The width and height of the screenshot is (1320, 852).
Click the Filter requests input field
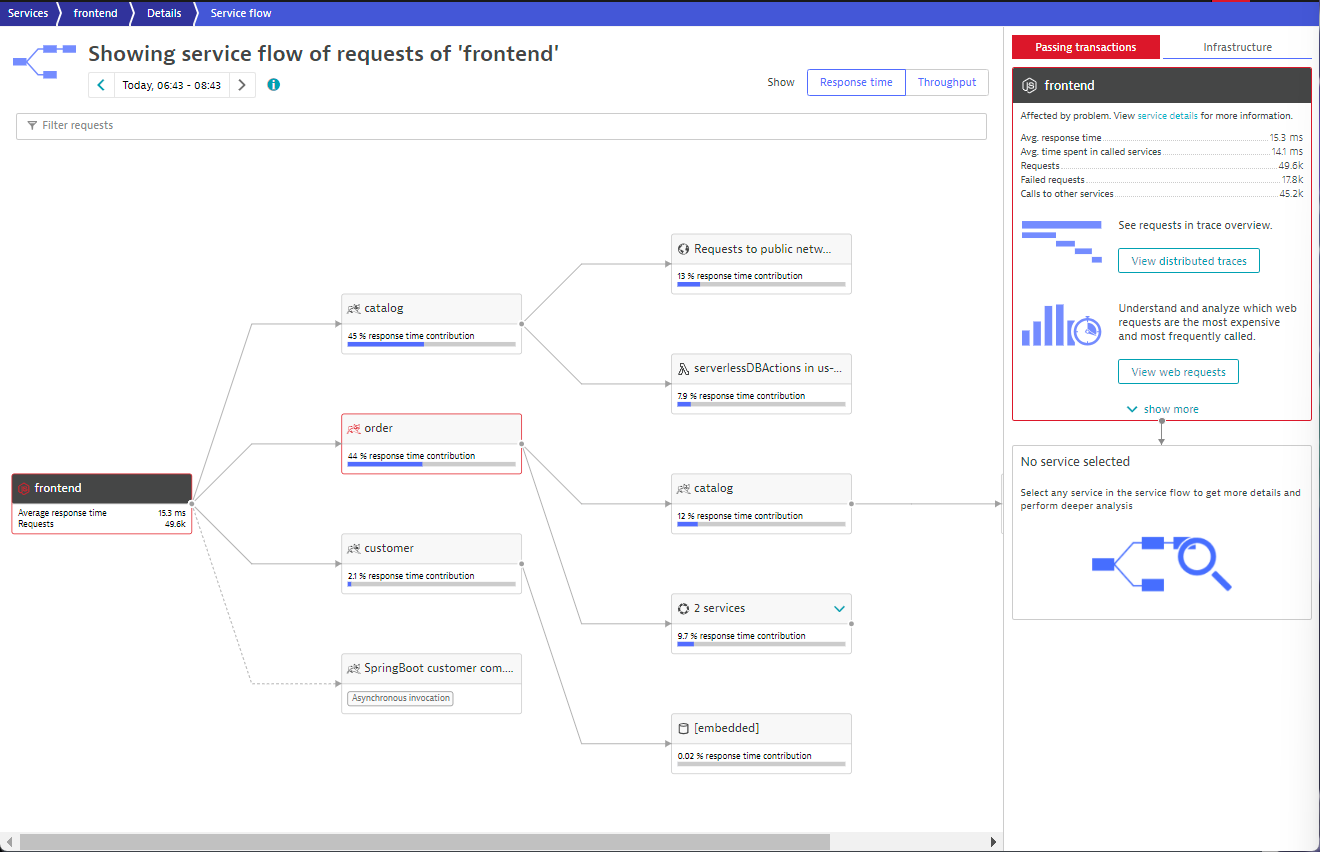click(500, 126)
